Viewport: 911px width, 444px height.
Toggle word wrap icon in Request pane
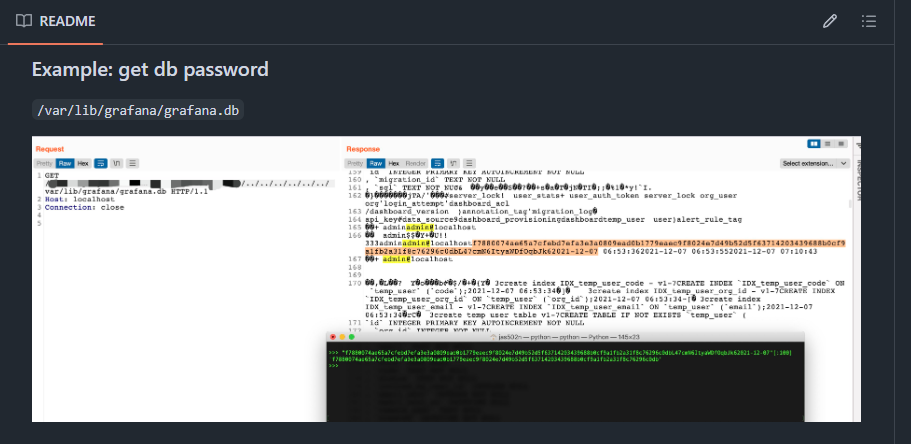[x=100, y=164]
